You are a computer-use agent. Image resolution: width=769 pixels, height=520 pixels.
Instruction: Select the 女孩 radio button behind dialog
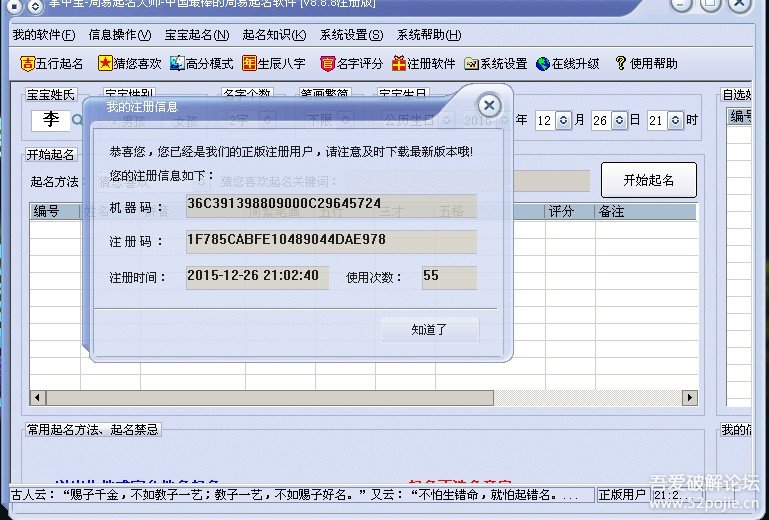(179, 121)
